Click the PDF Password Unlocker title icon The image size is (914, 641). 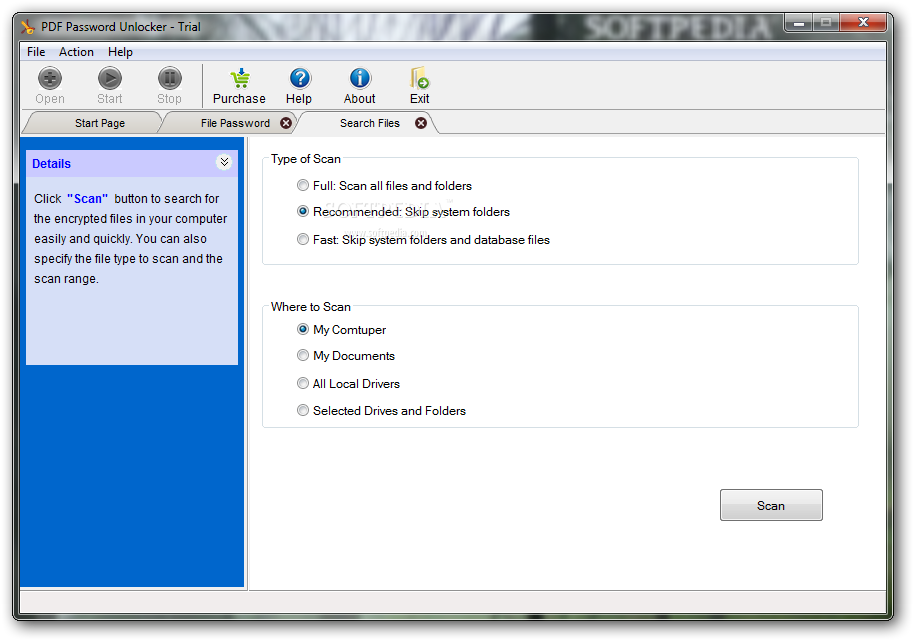pyautogui.click(x=27, y=27)
